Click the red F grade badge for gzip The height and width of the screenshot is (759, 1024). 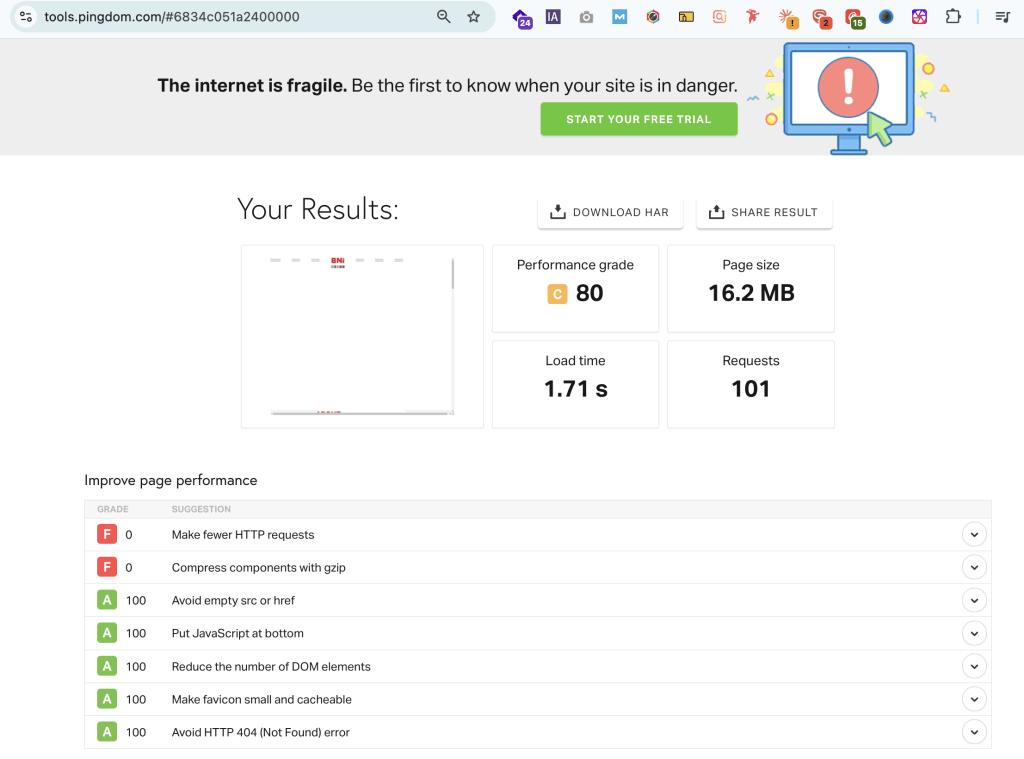pyautogui.click(x=107, y=567)
